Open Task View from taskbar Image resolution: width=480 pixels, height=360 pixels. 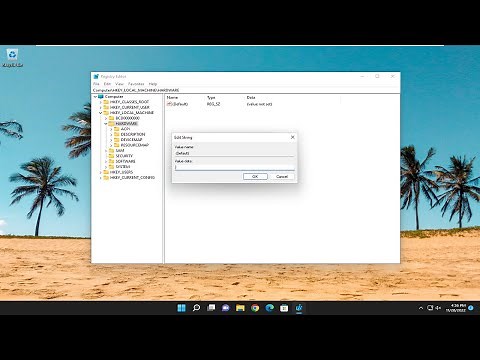pyautogui.click(x=211, y=308)
